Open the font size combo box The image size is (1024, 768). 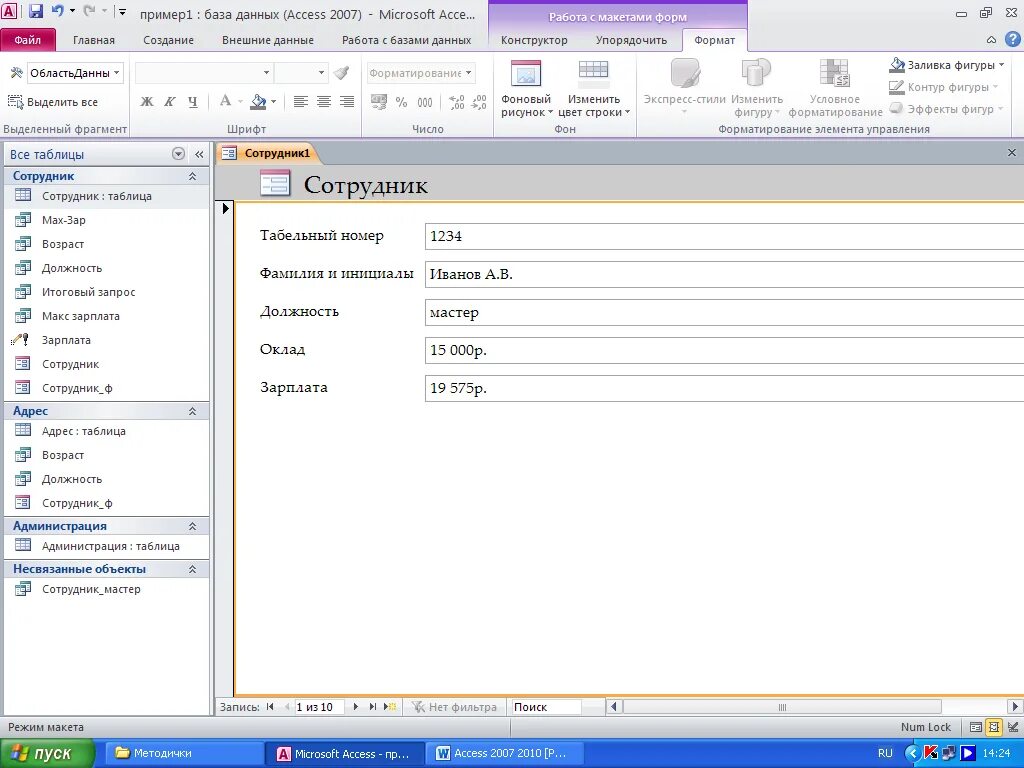pyautogui.click(x=321, y=72)
